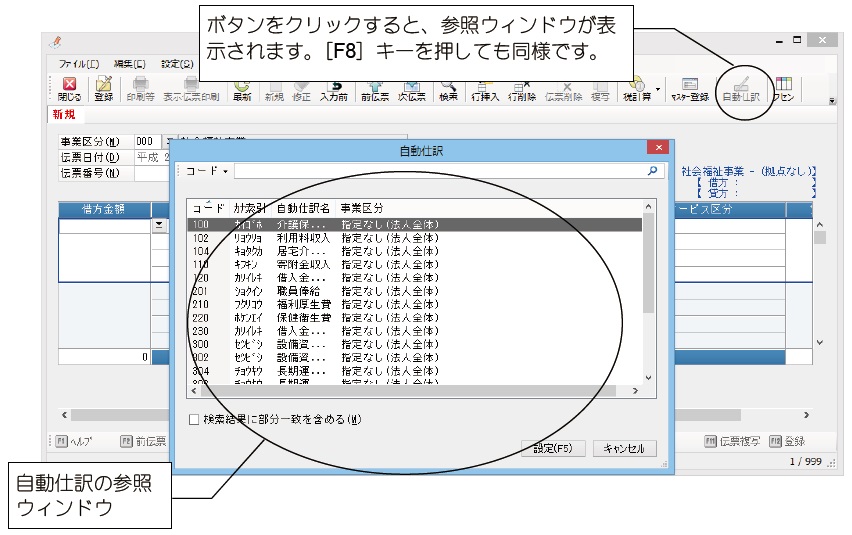Click the 自動仕訳 toolbar icon
The width and height of the screenshot is (852, 535).
click(x=740, y=89)
